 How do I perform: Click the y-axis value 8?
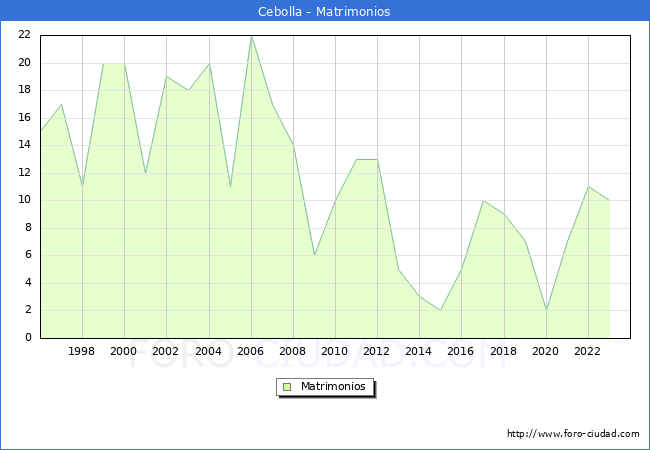[x=28, y=227]
